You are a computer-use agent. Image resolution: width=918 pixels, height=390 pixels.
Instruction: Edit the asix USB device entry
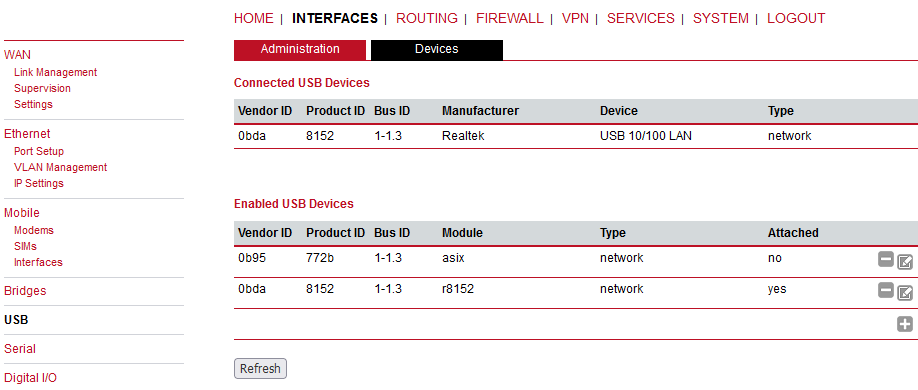905,262
